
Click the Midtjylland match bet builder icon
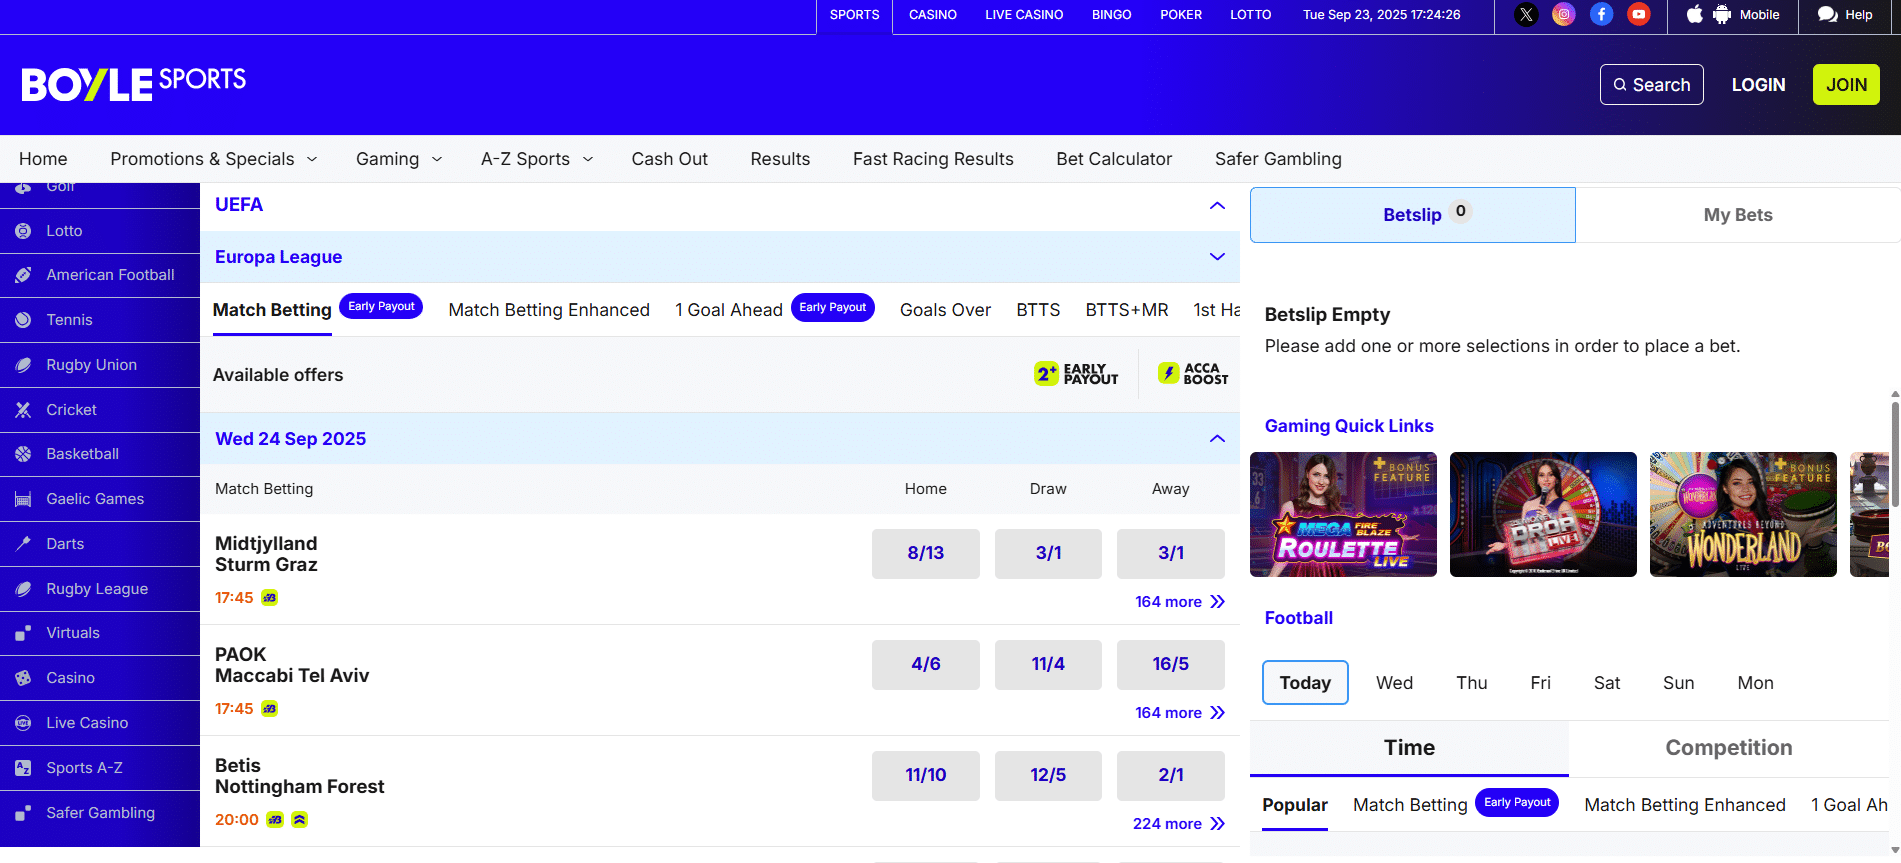coord(270,598)
